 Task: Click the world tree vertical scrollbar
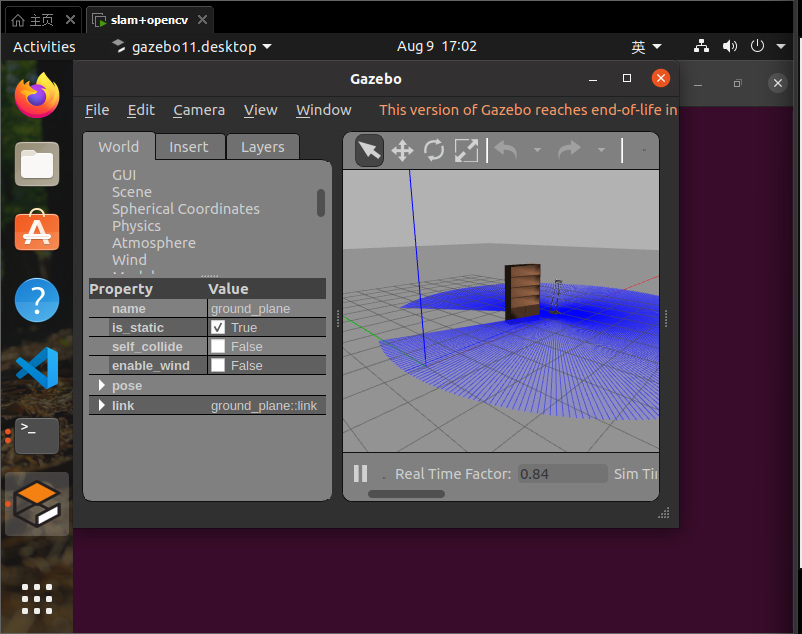coord(321,203)
